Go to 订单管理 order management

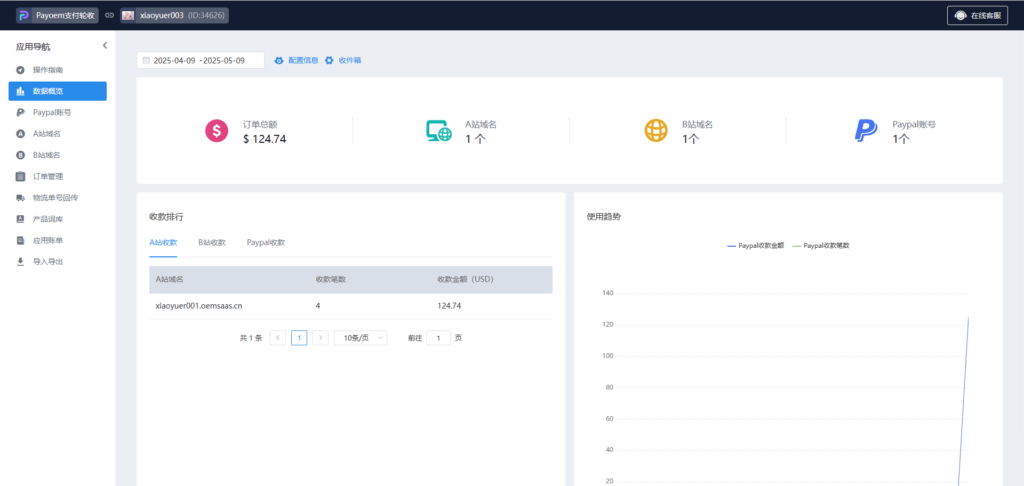(48, 177)
